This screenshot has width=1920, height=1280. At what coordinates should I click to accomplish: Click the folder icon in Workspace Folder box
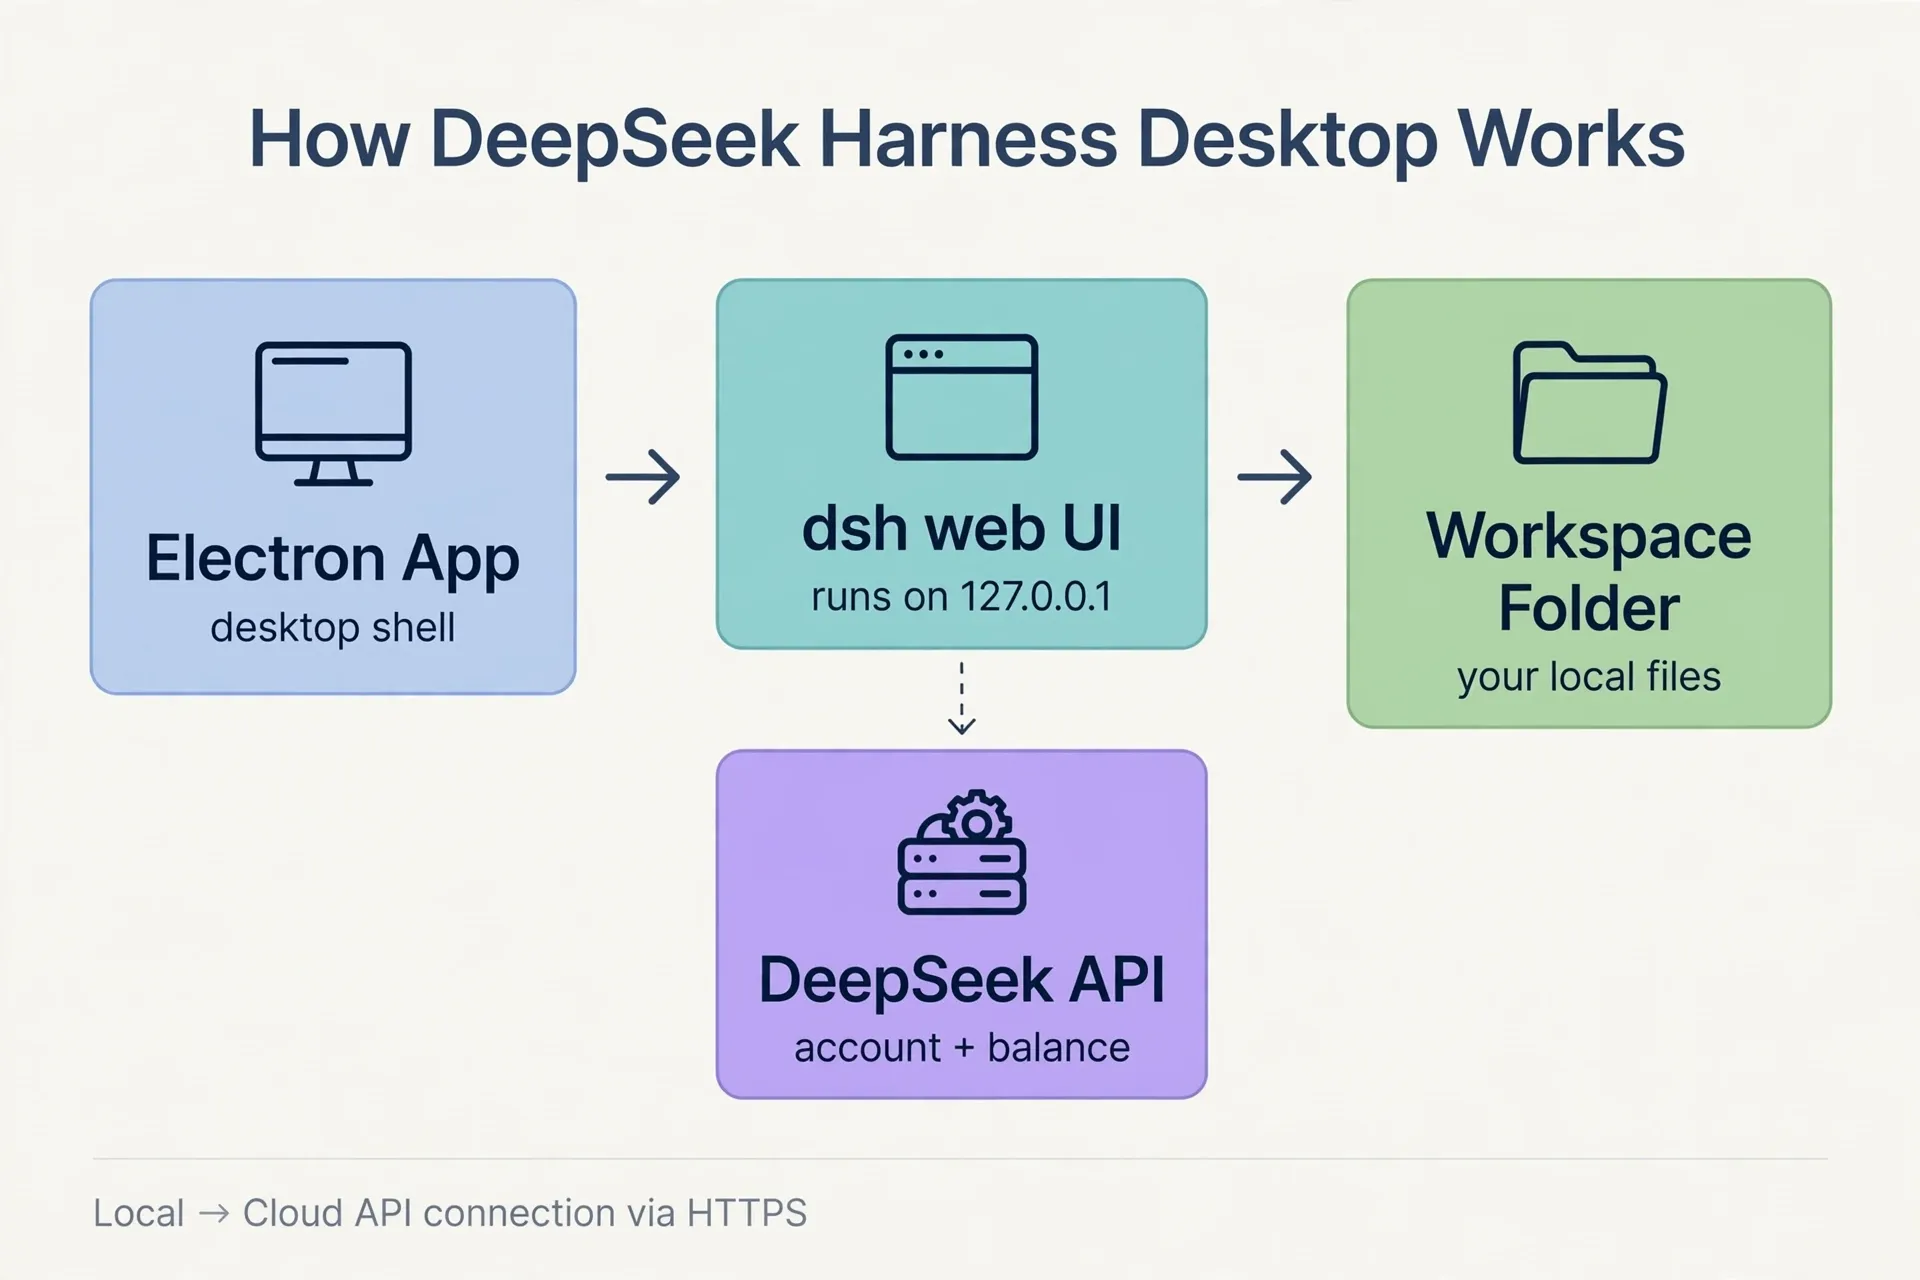(1589, 403)
